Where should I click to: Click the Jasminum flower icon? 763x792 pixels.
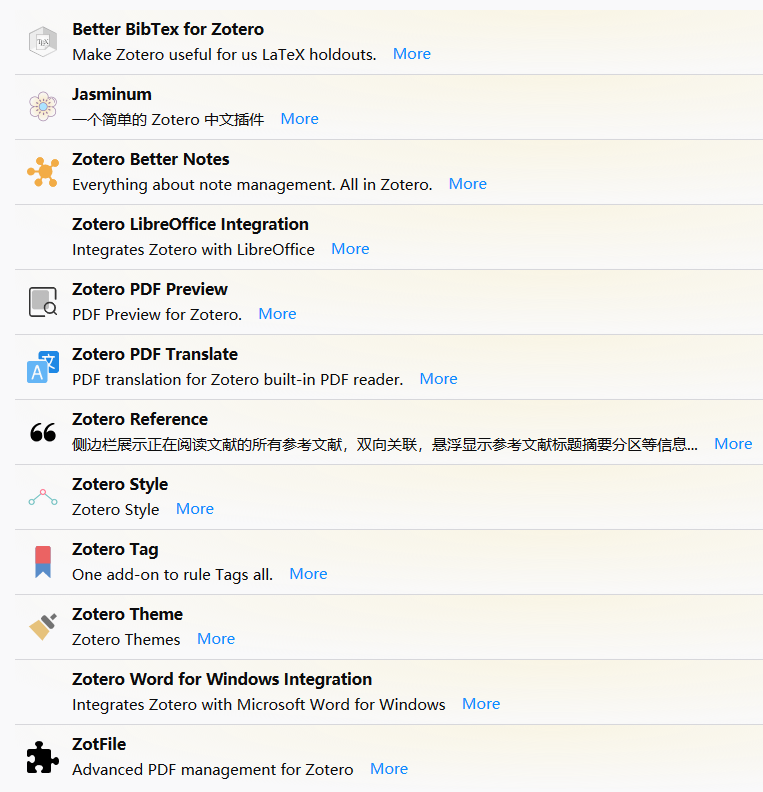(43, 106)
